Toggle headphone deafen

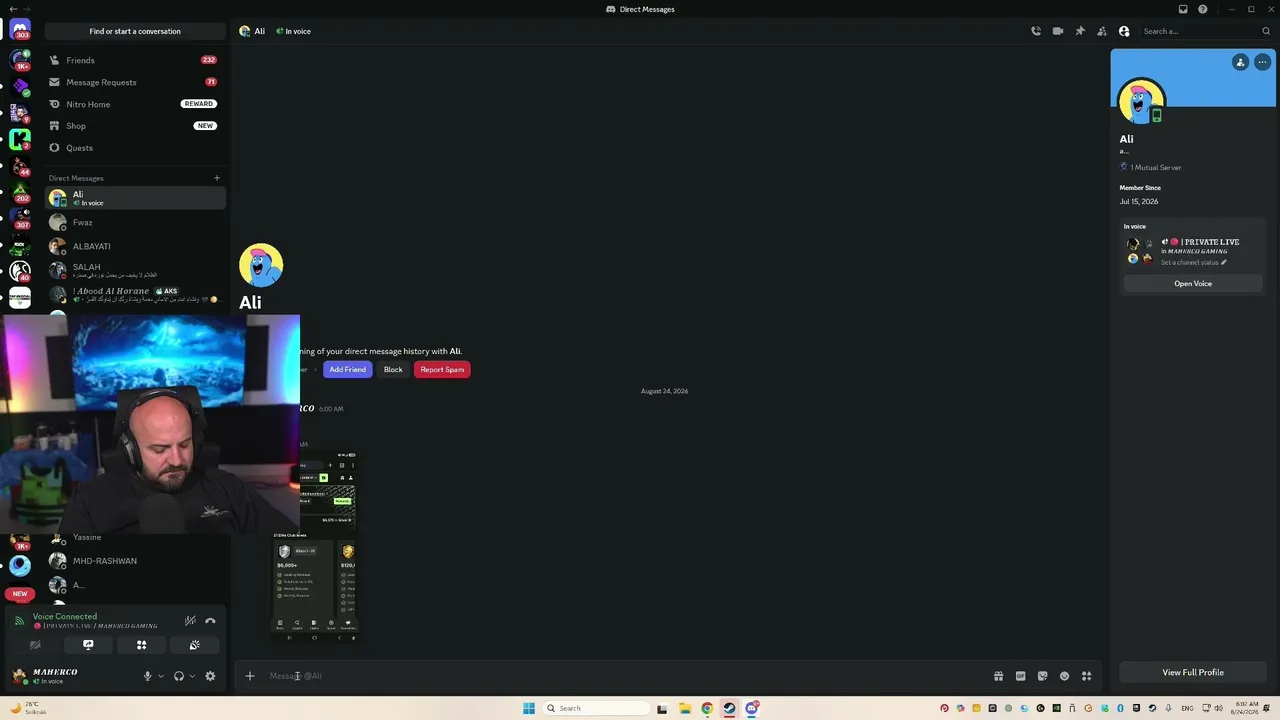(x=179, y=676)
